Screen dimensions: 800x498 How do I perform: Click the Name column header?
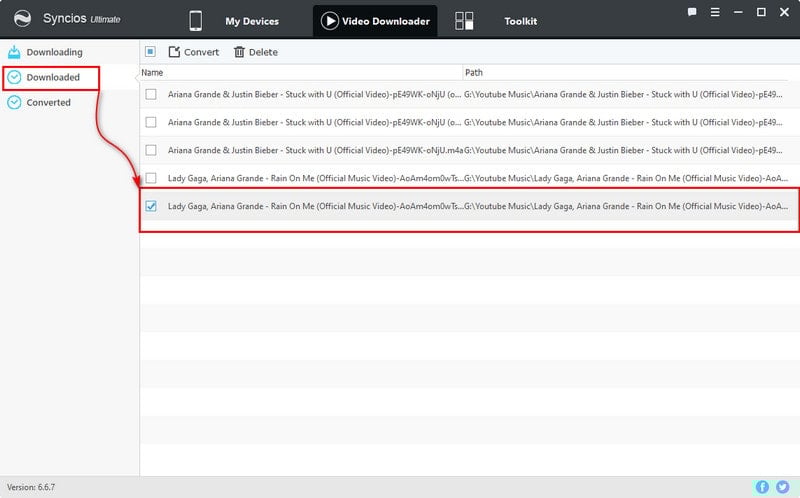(152, 72)
